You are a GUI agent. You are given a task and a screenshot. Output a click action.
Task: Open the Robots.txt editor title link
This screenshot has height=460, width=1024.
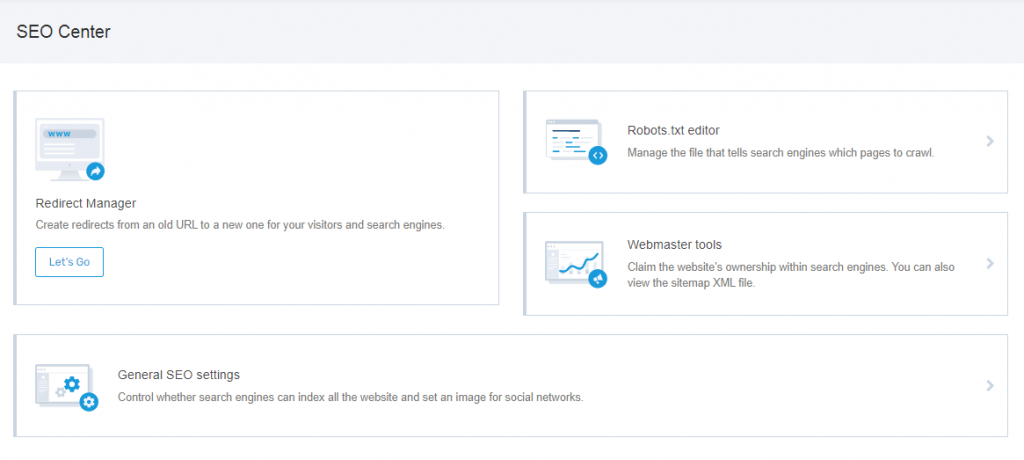pyautogui.click(x=673, y=130)
